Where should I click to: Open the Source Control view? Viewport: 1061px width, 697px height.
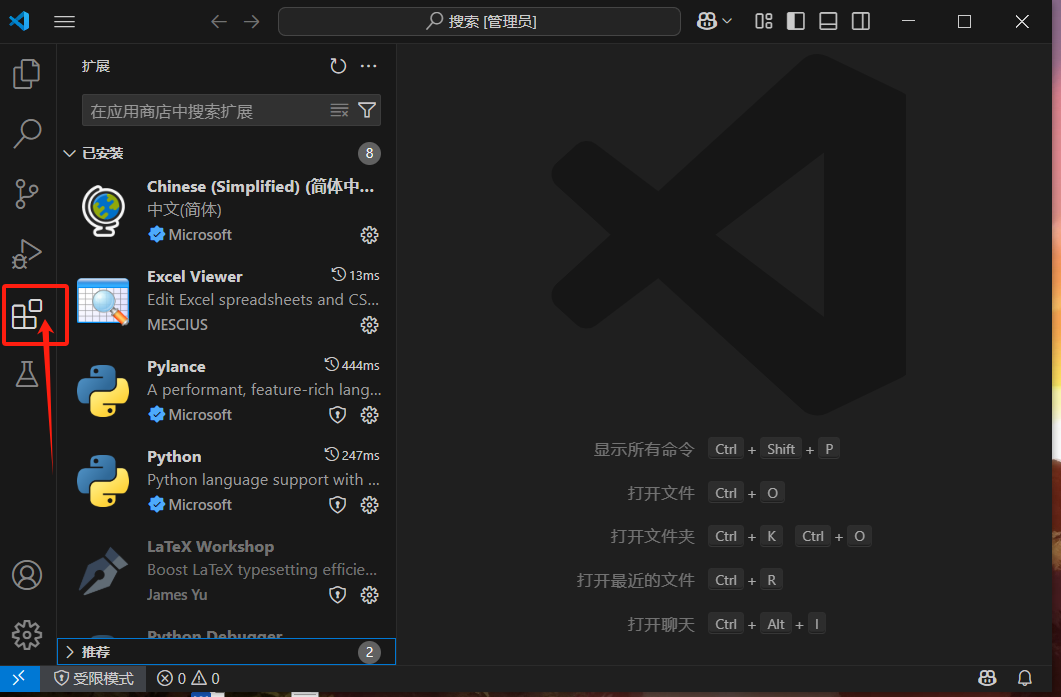[x=27, y=194]
